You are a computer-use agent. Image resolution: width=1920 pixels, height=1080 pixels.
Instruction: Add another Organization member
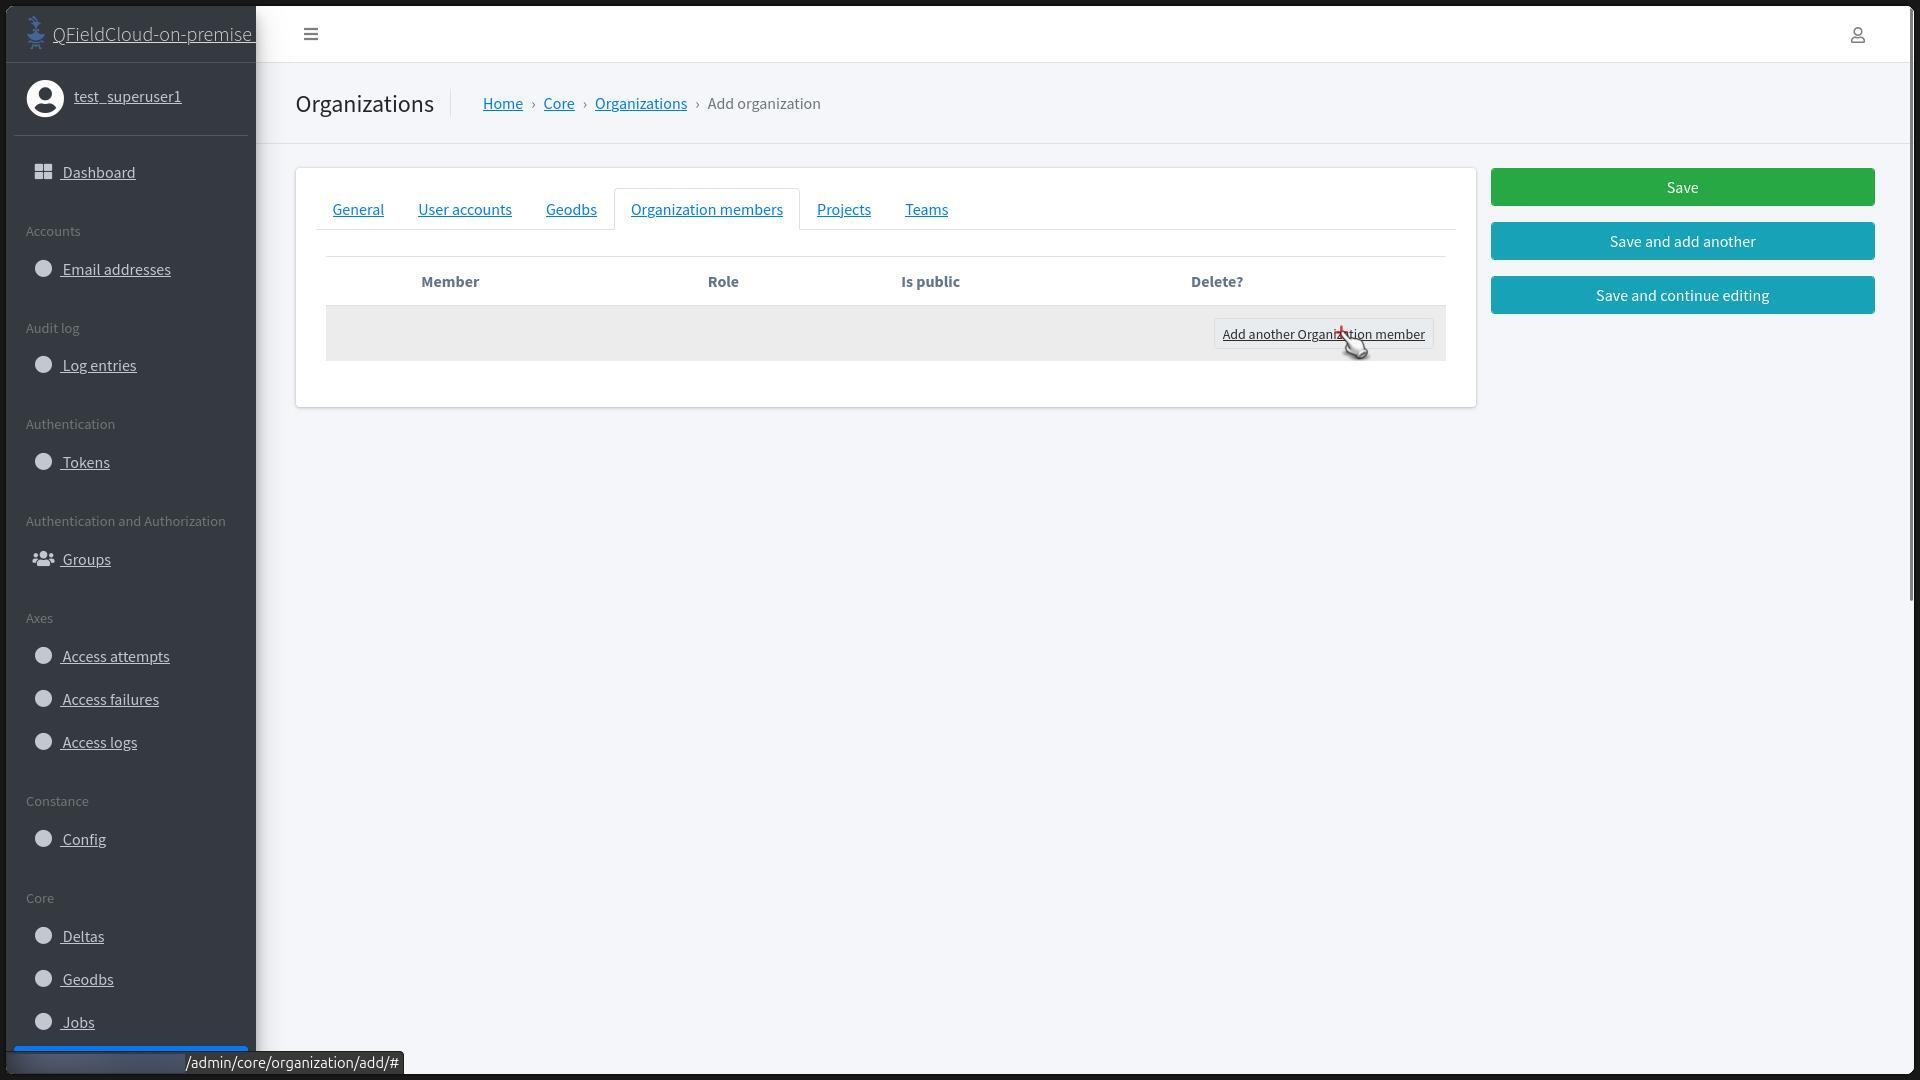pyautogui.click(x=1323, y=334)
